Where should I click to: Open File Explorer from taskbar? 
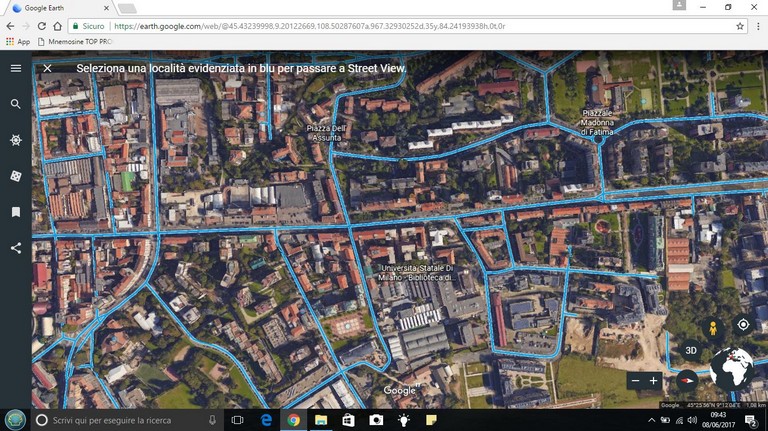click(321, 420)
